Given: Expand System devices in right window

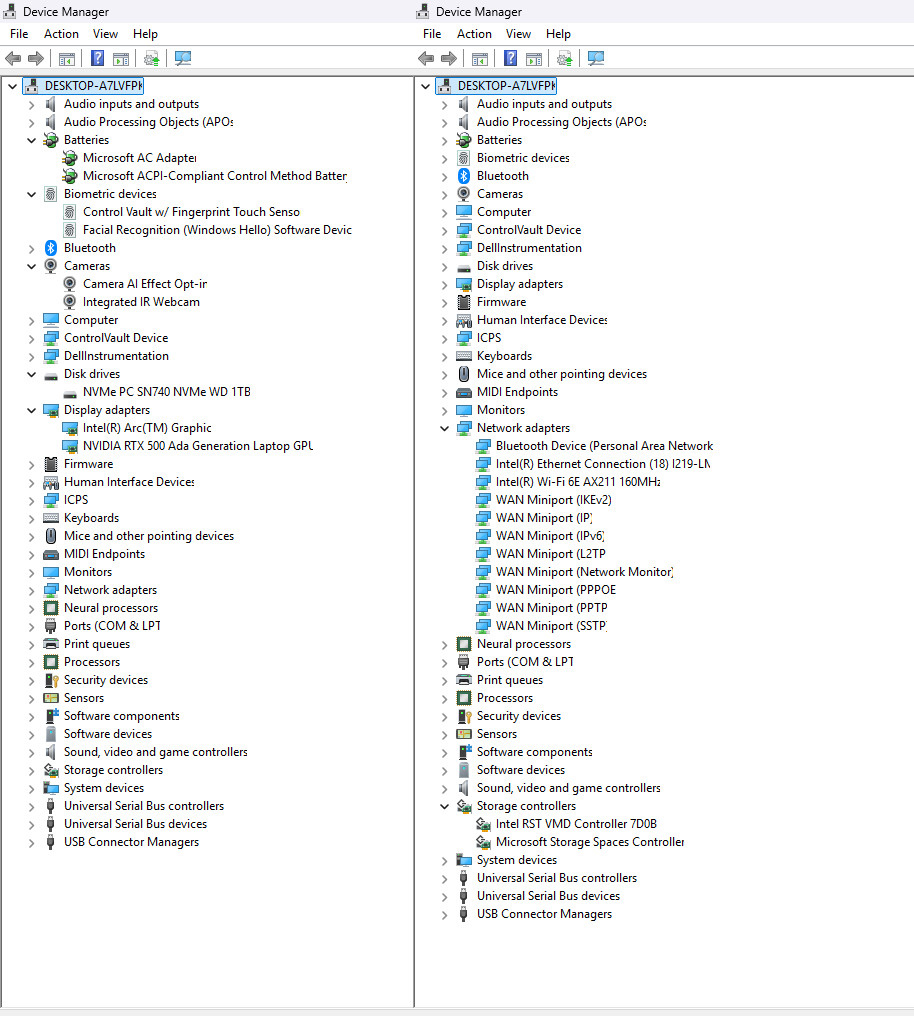Looking at the screenshot, I should click(444, 860).
